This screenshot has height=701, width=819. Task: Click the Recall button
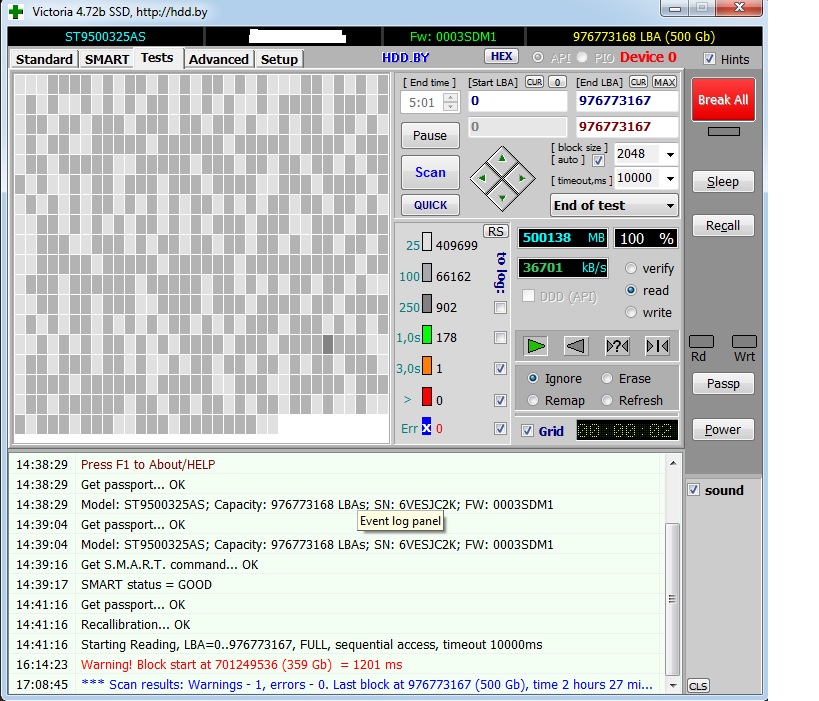tap(723, 226)
